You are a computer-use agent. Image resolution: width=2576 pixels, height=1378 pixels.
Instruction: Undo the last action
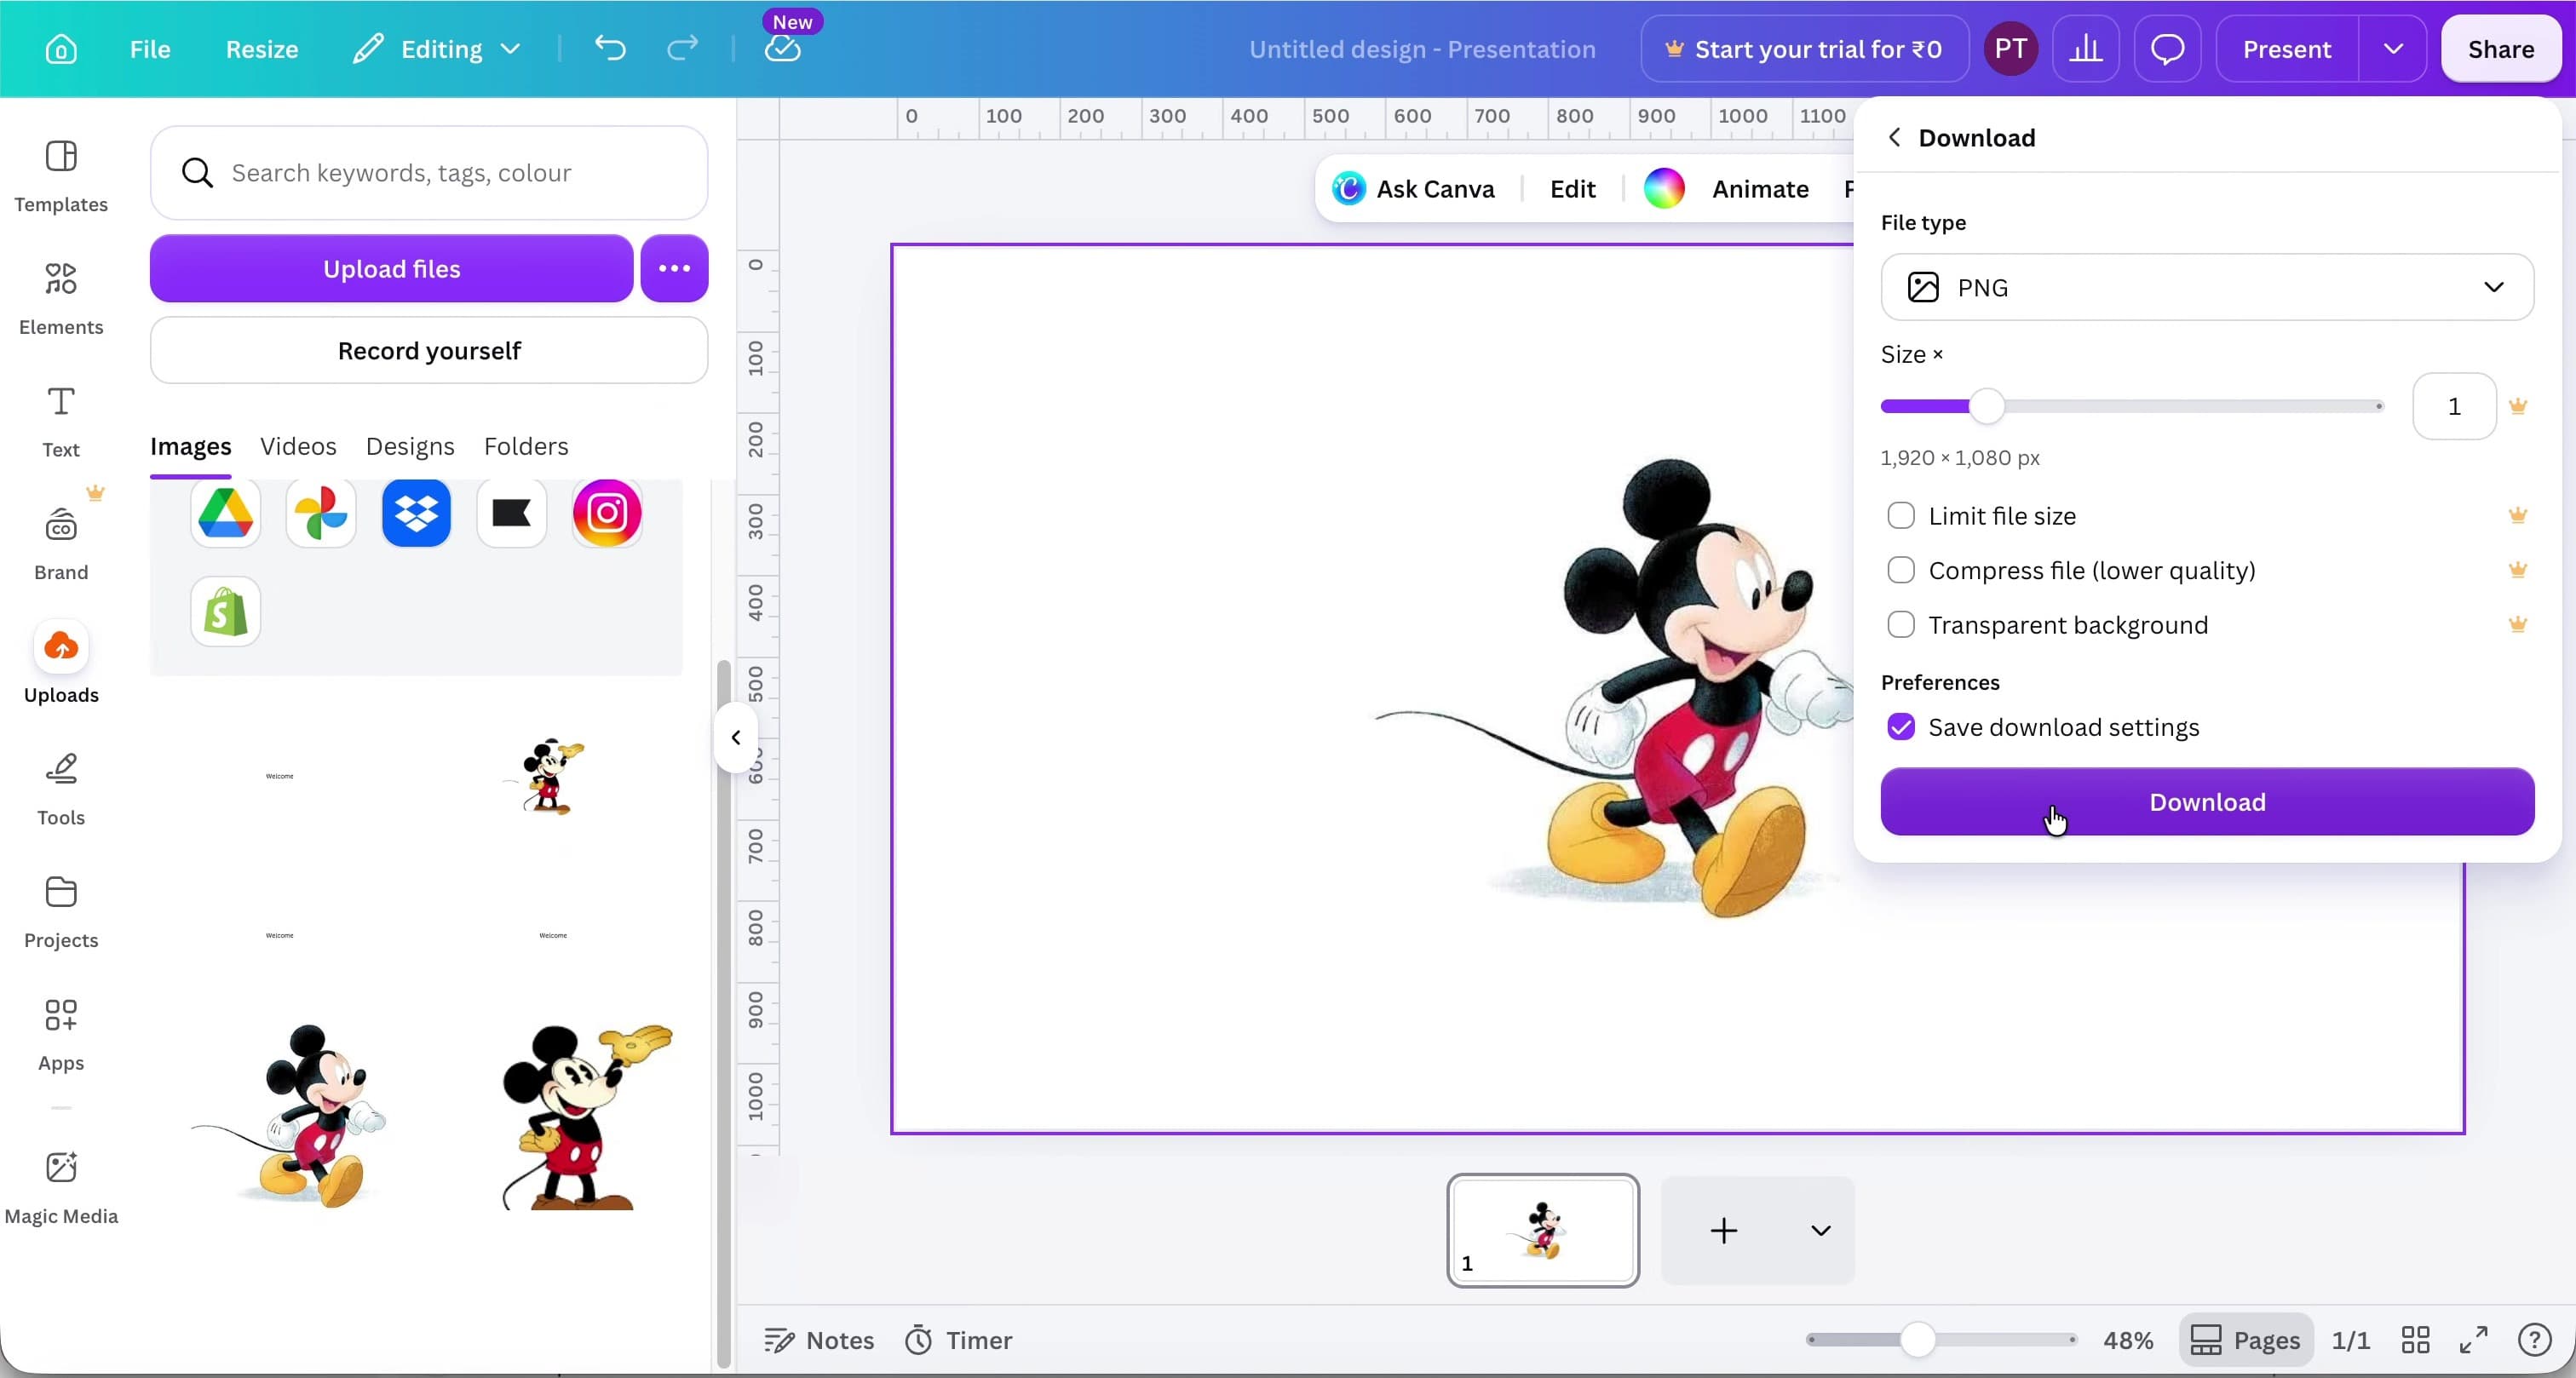point(610,48)
